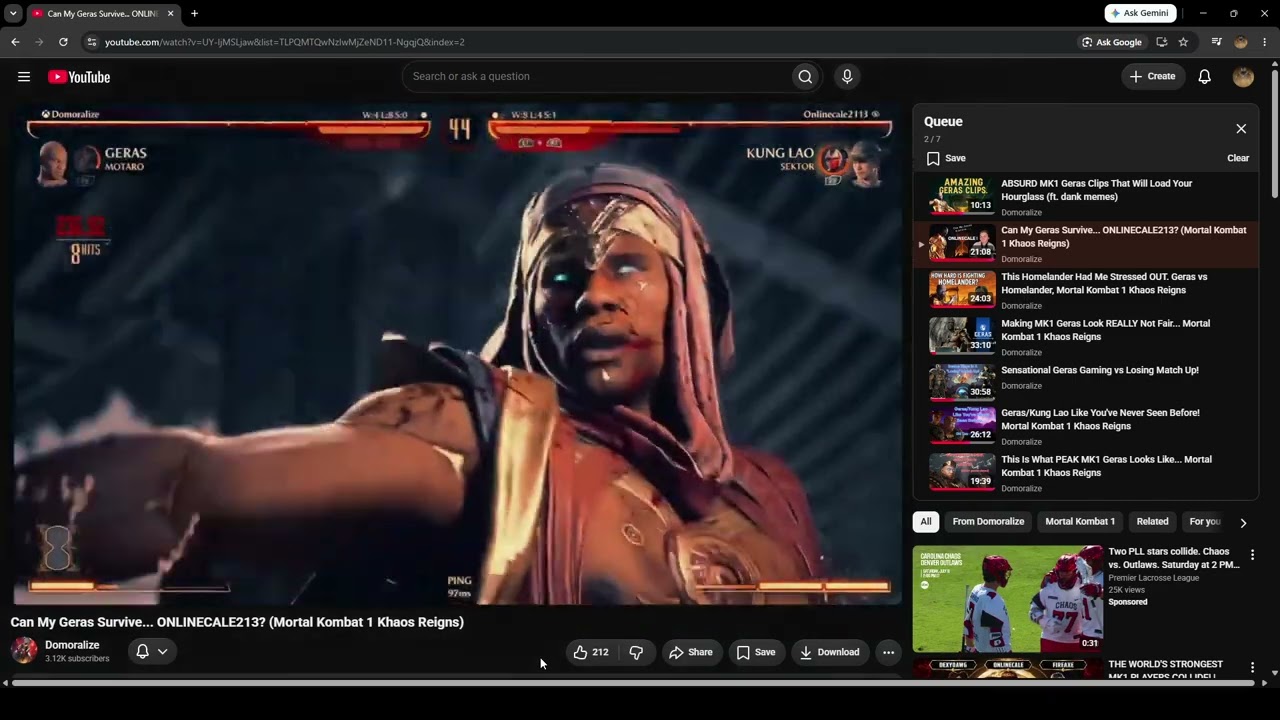Like the video with thumbs up
Image resolution: width=1280 pixels, height=720 pixels.
(x=591, y=652)
